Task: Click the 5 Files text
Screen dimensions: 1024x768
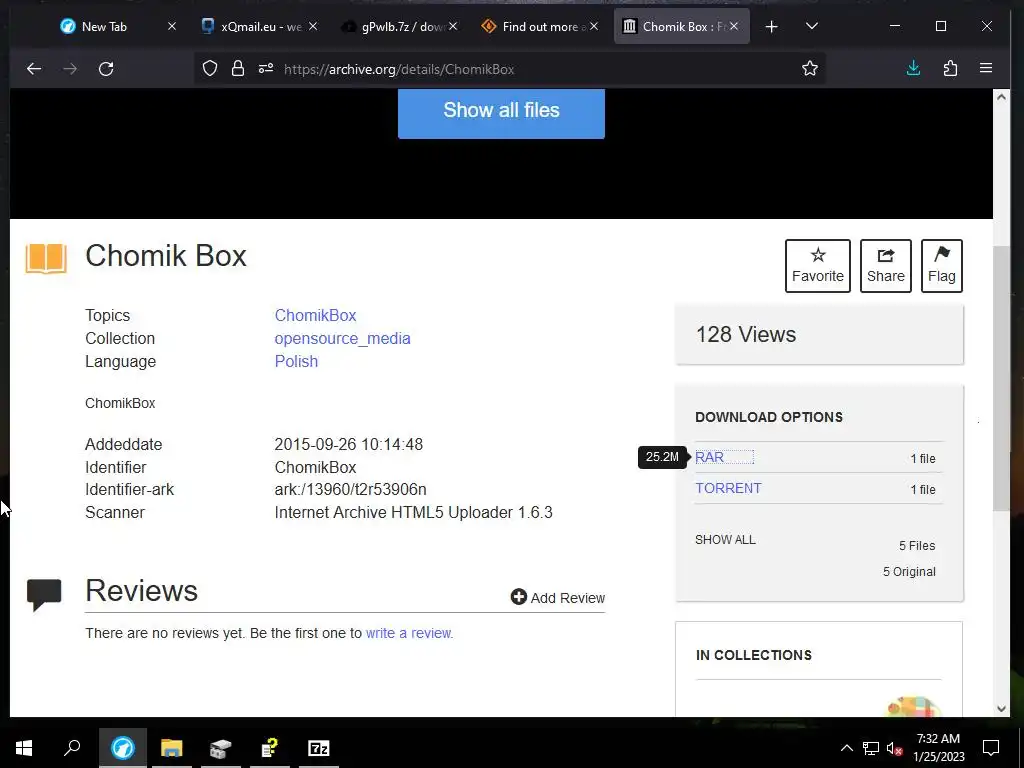Action: click(917, 545)
